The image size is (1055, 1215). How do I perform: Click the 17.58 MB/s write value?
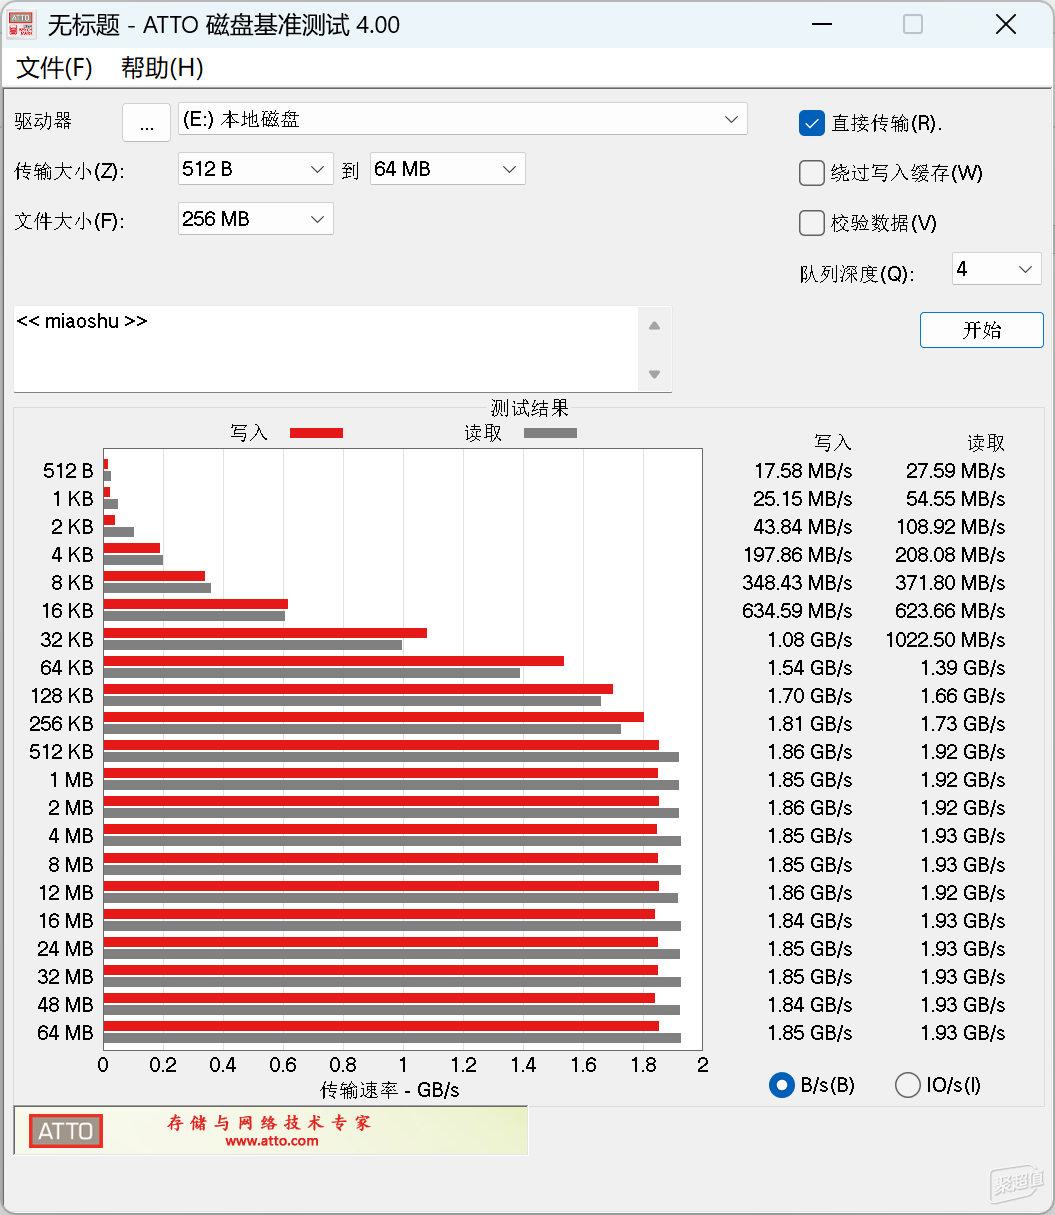pos(803,470)
